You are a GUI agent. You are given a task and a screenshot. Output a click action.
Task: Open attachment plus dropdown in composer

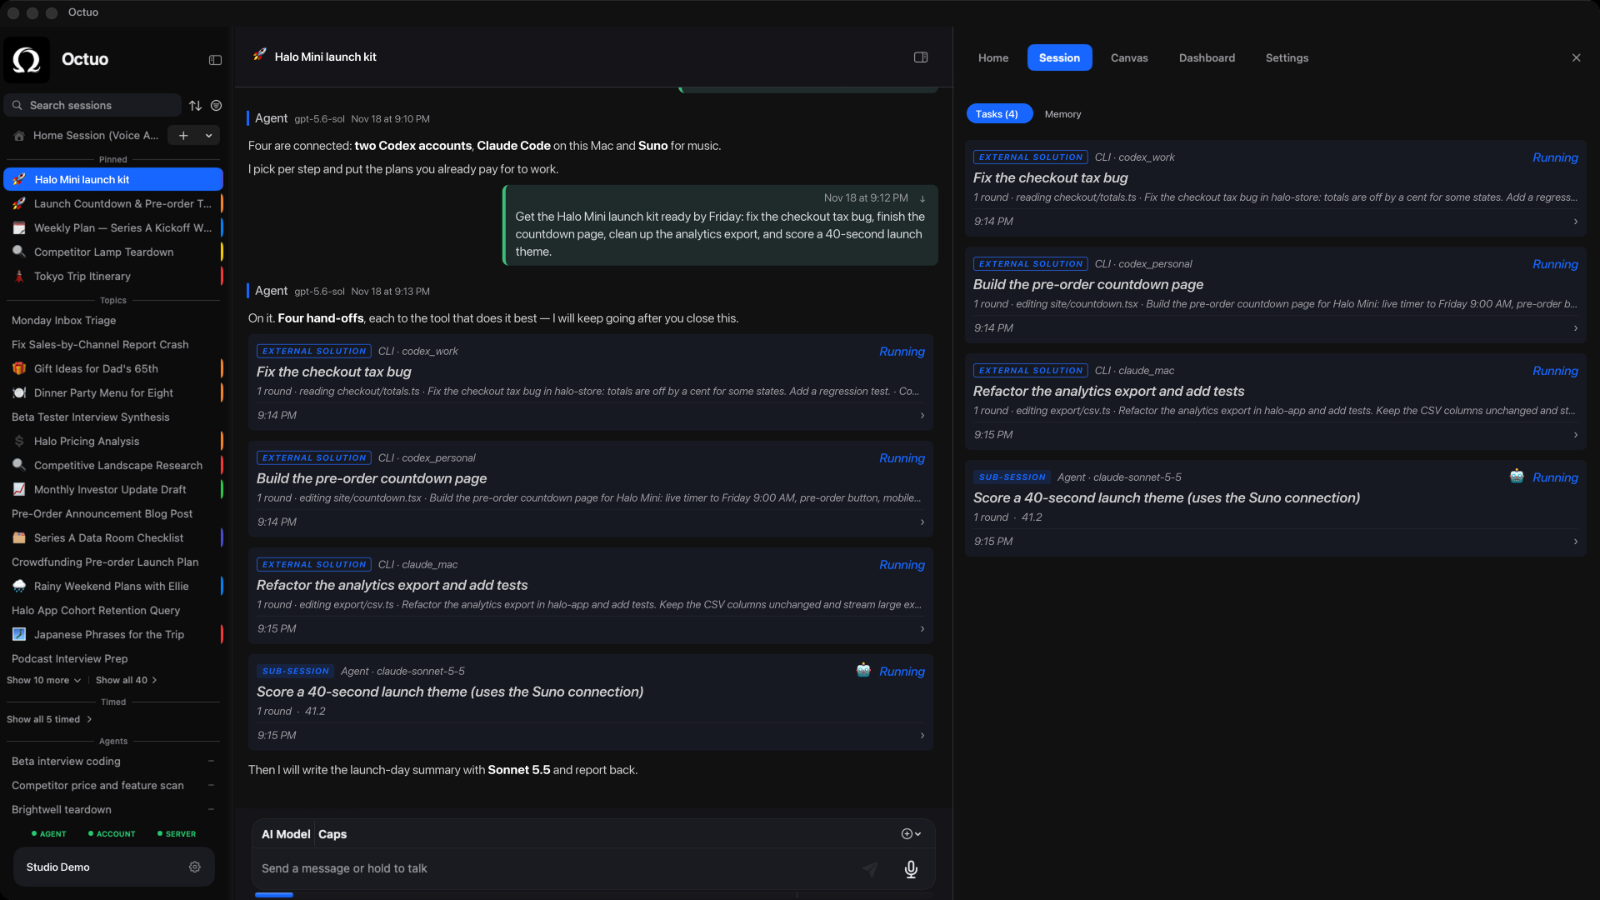click(911, 834)
